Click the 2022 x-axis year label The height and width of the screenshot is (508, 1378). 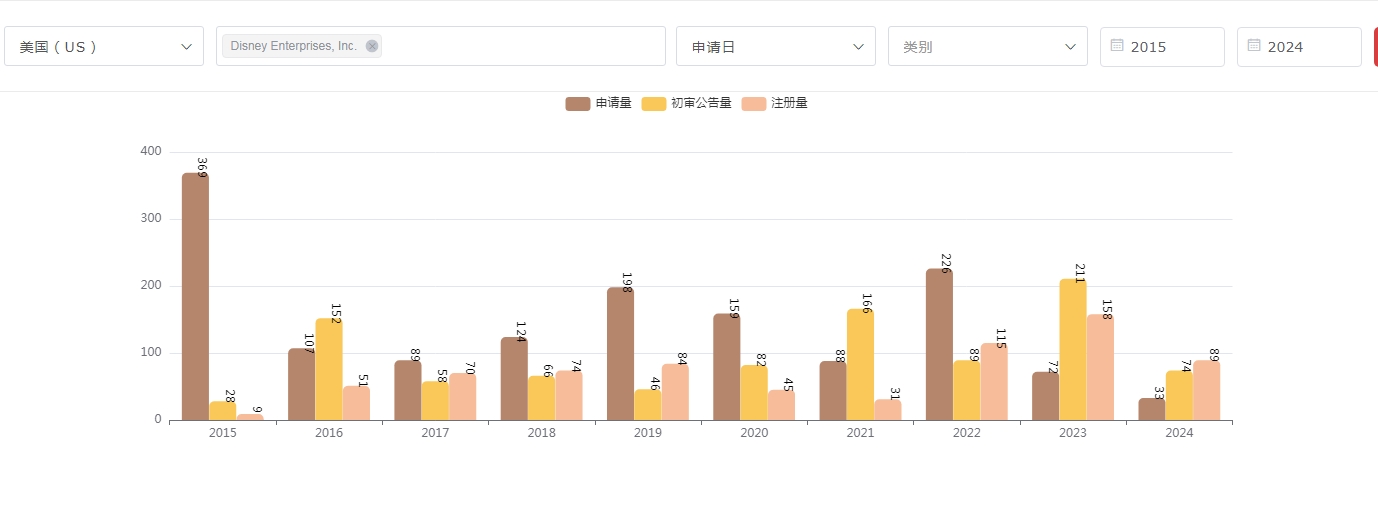click(967, 433)
